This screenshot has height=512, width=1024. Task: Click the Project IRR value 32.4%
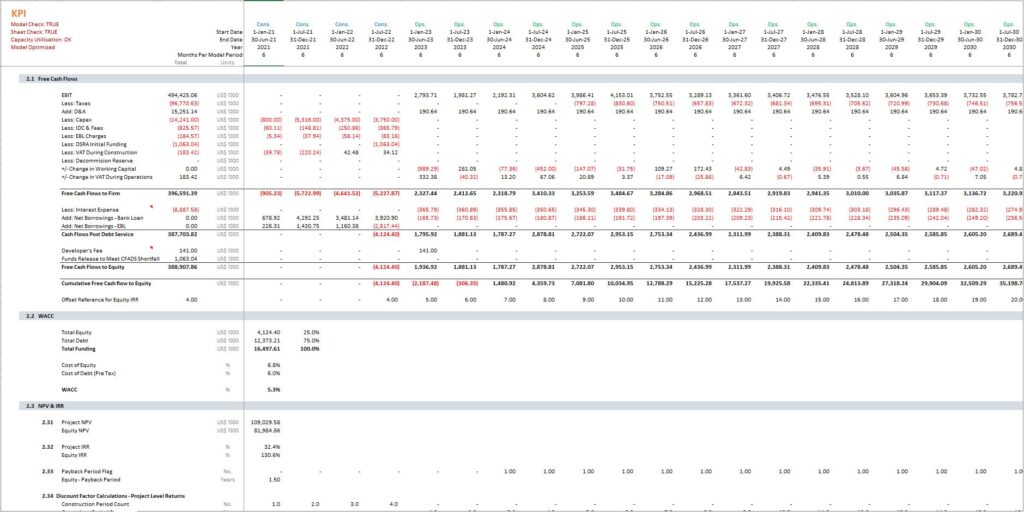(272, 447)
